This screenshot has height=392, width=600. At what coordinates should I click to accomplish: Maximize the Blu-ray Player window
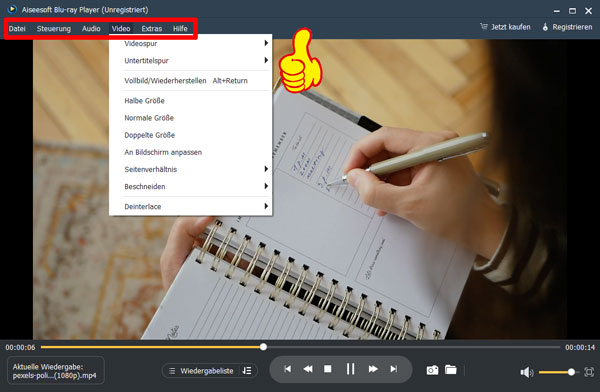[x=572, y=11]
